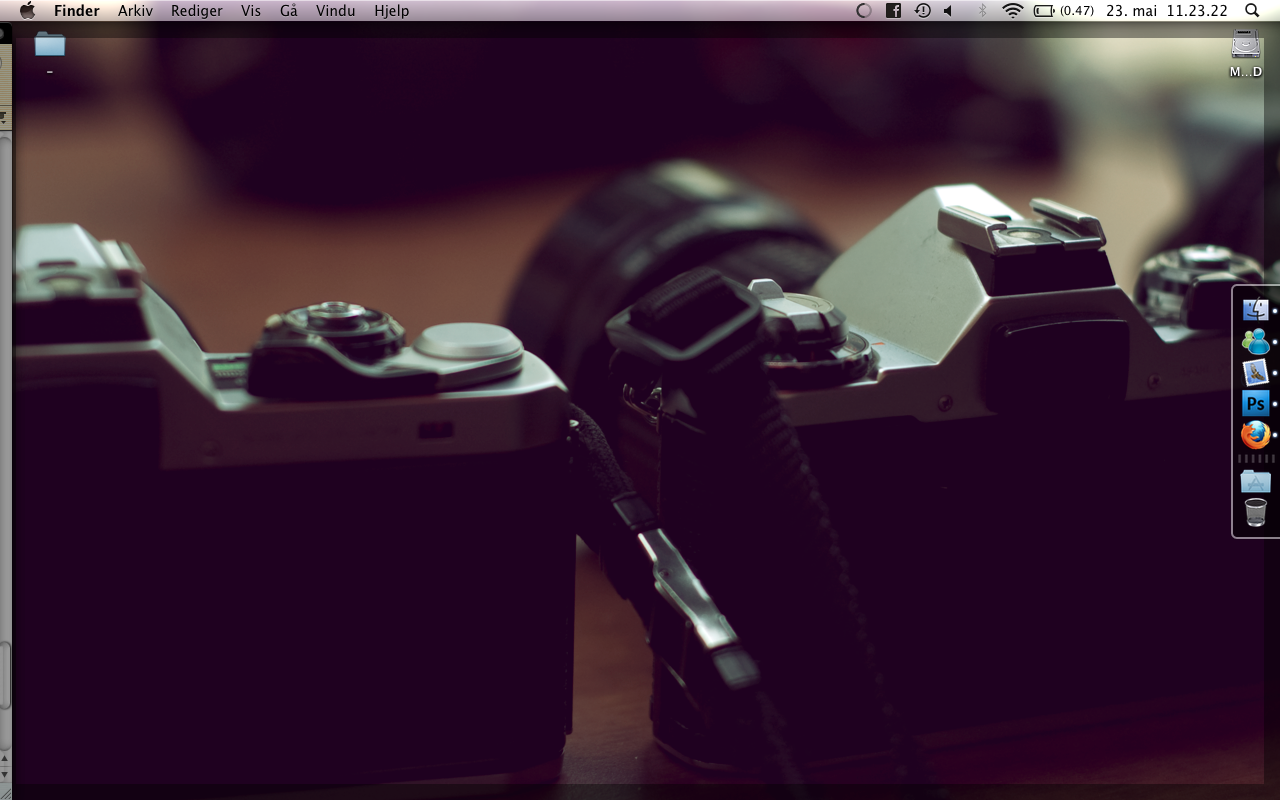Click the spinning sync circle menu bar icon
The image size is (1280, 800).
click(x=865, y=10)
